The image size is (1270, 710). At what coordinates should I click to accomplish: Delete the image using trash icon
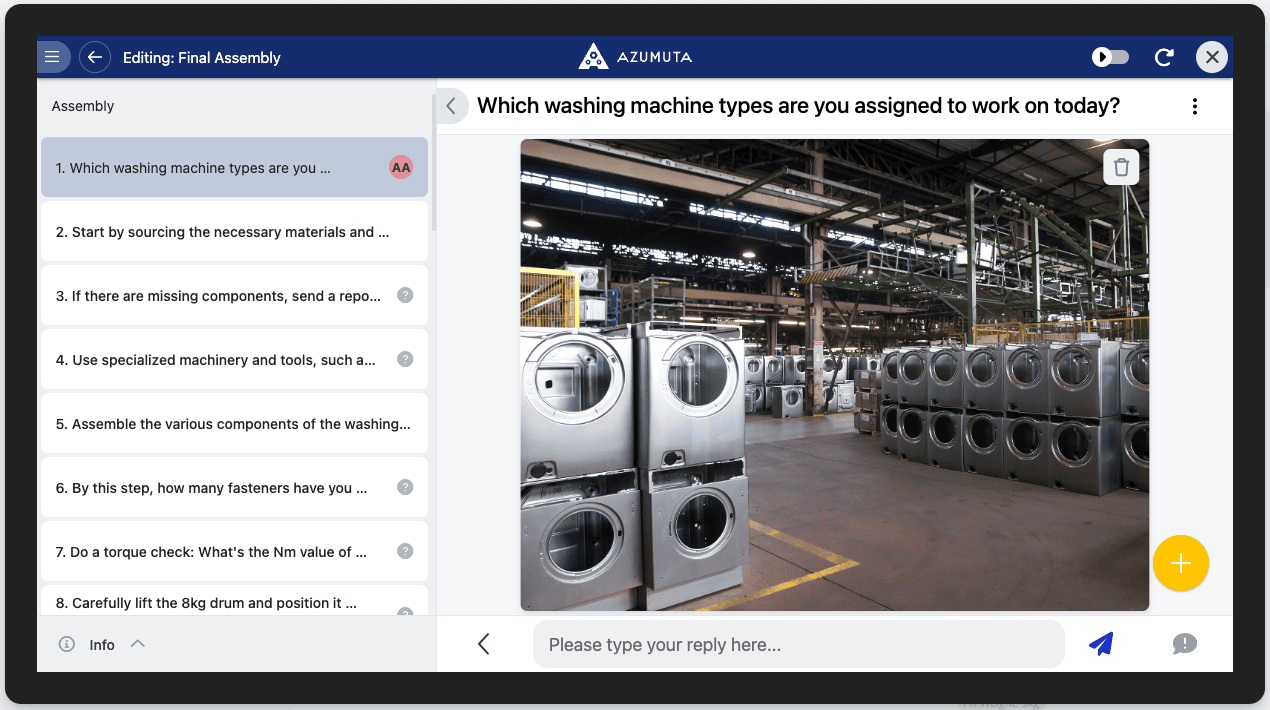coord(1121,167)
